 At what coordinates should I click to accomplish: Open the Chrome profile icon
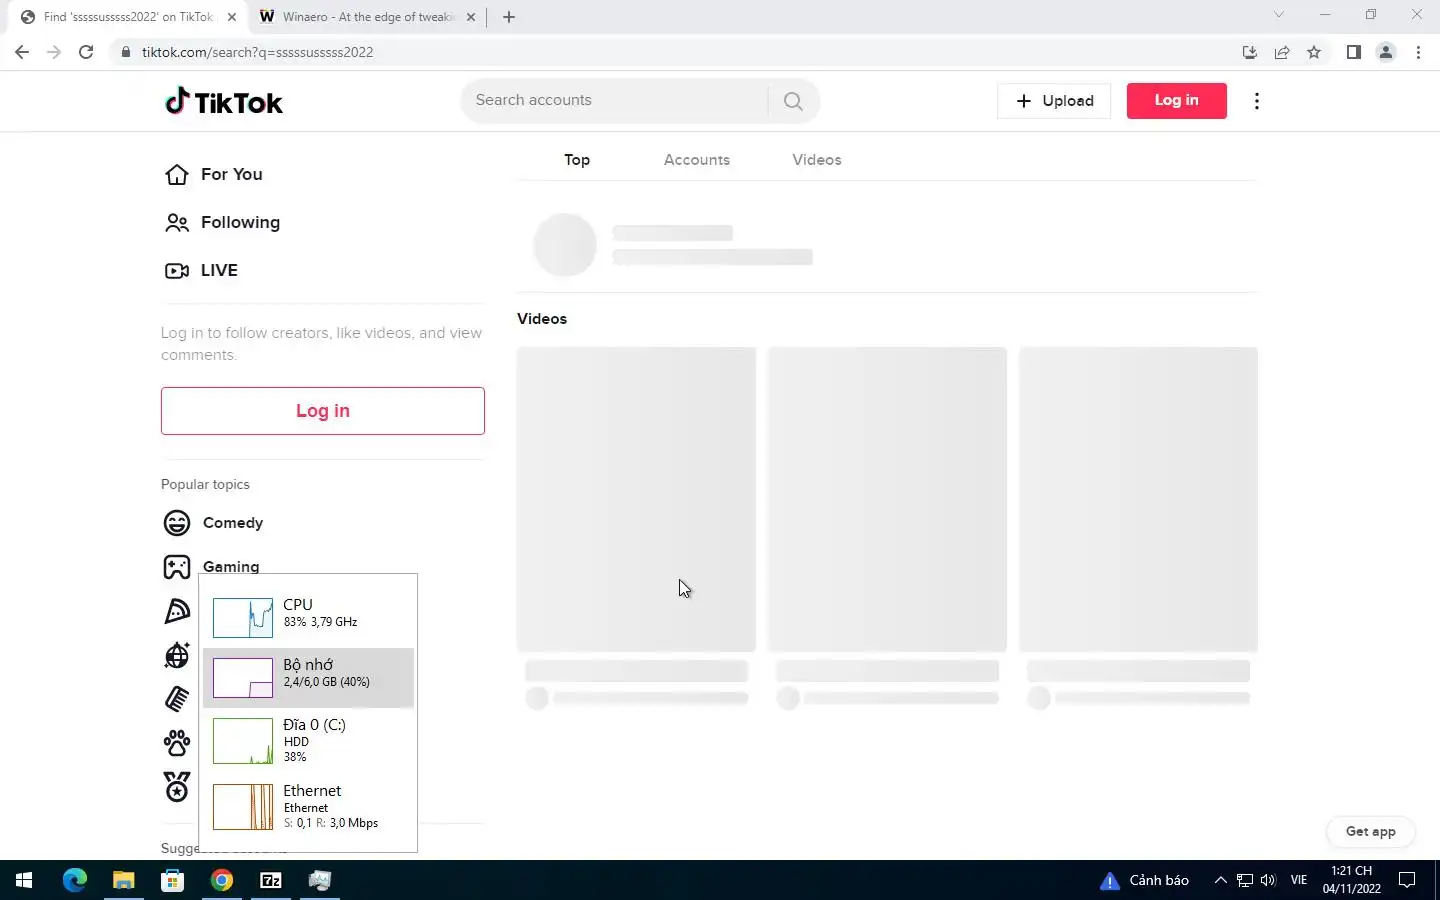click(x=1386, y=52)
